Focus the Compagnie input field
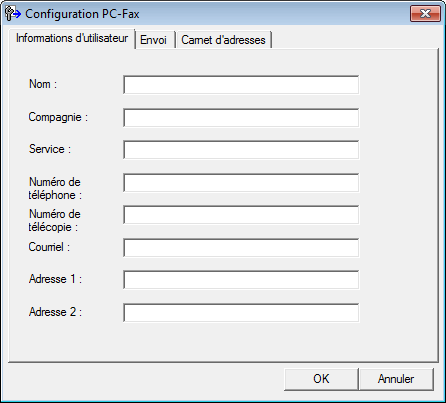This screenshot has height=403, width=446. pos(241,117)
